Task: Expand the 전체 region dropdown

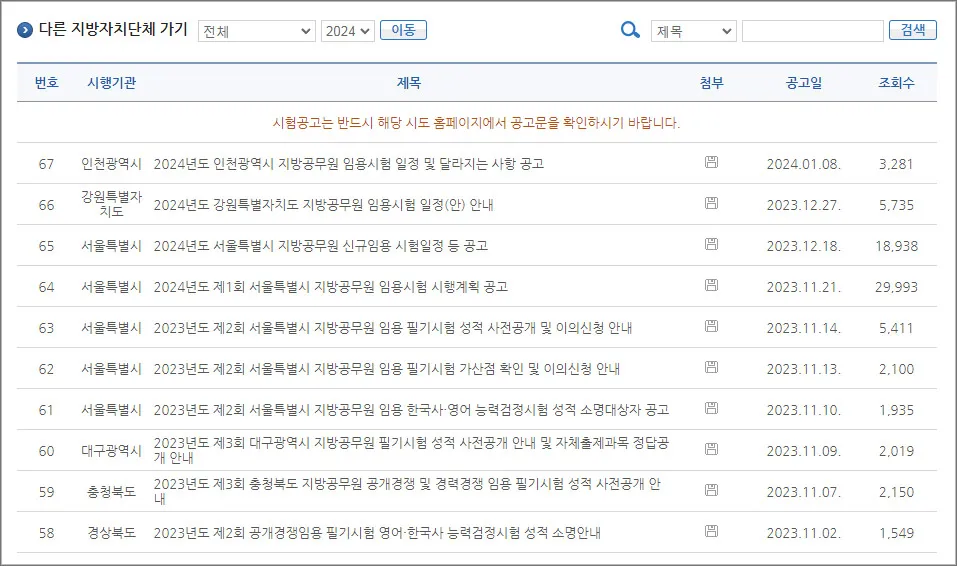Action: (256, 31)
